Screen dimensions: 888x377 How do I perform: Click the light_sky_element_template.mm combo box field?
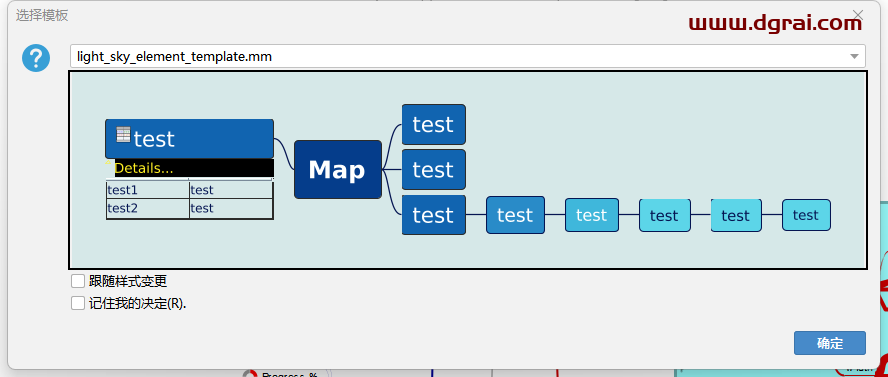467,56
